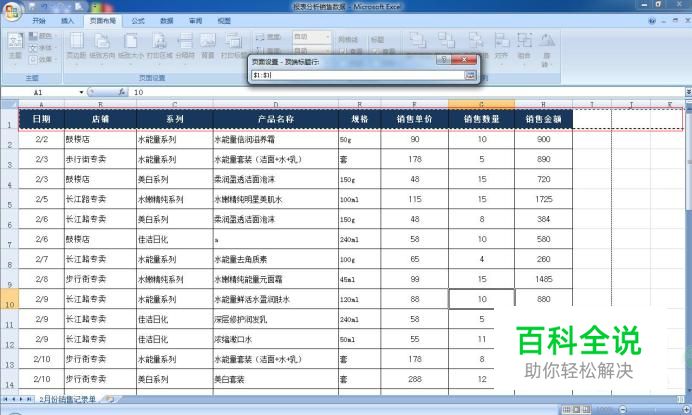Click the Save icon in quick access toolbar

tap(32, 6)
